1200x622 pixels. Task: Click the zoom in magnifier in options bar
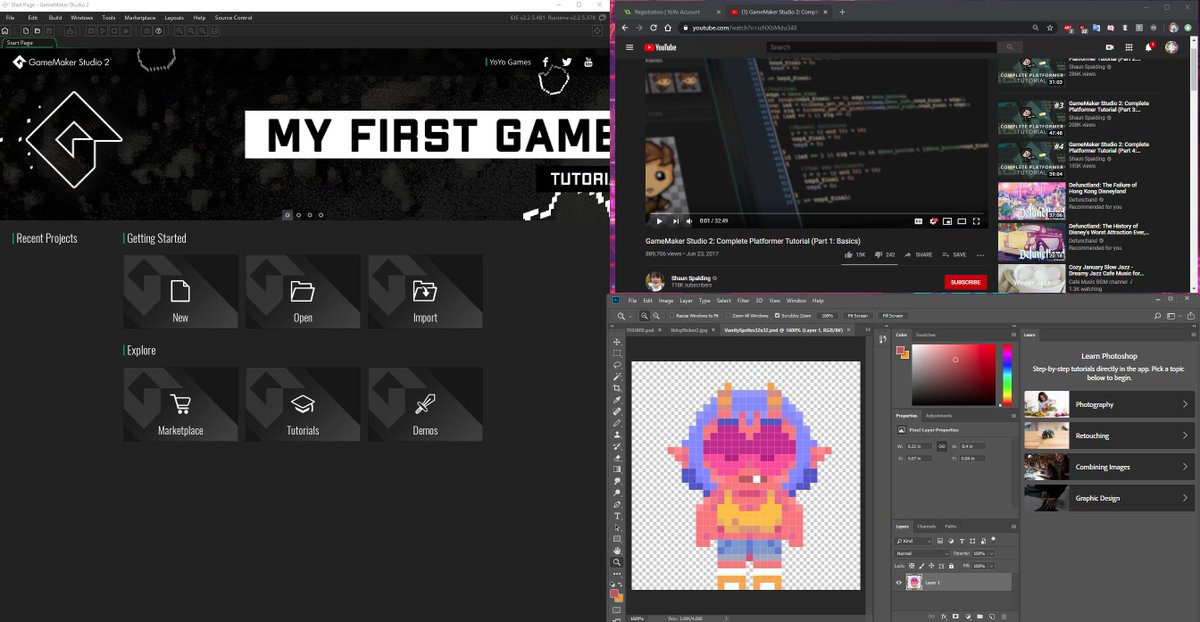[x=645, y=315]
